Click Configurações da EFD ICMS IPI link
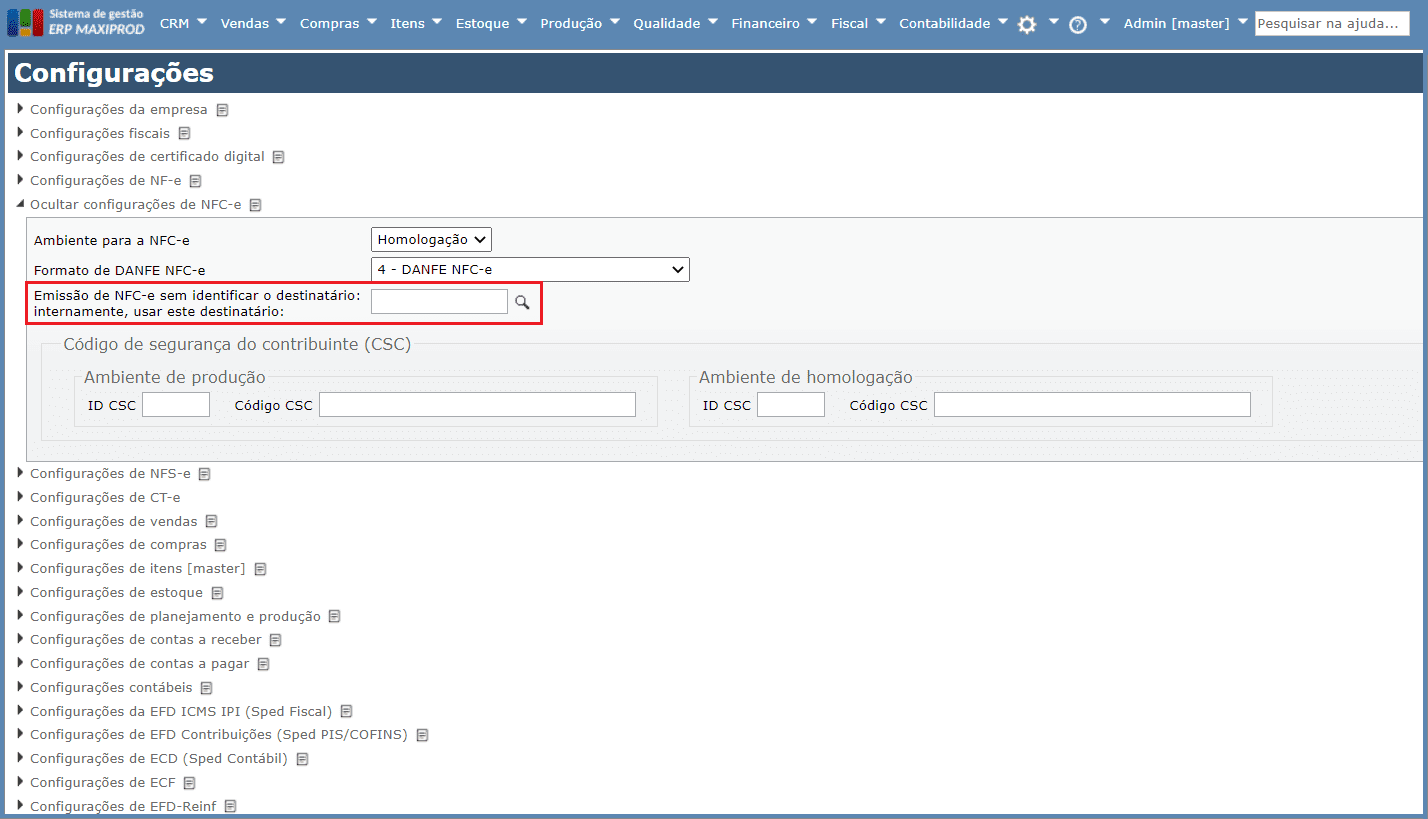The height and width of the screenshot is (819, 1428). (181, 712)
